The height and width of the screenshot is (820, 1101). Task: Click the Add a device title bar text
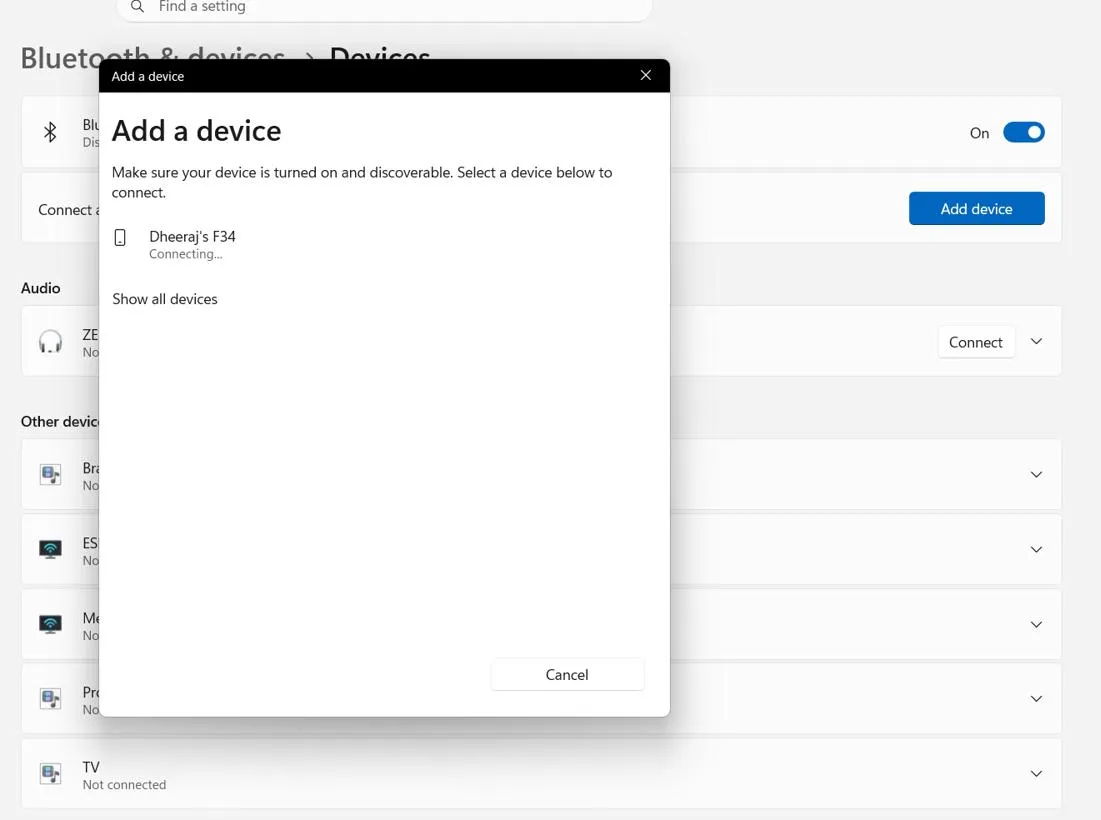[147, 77]
